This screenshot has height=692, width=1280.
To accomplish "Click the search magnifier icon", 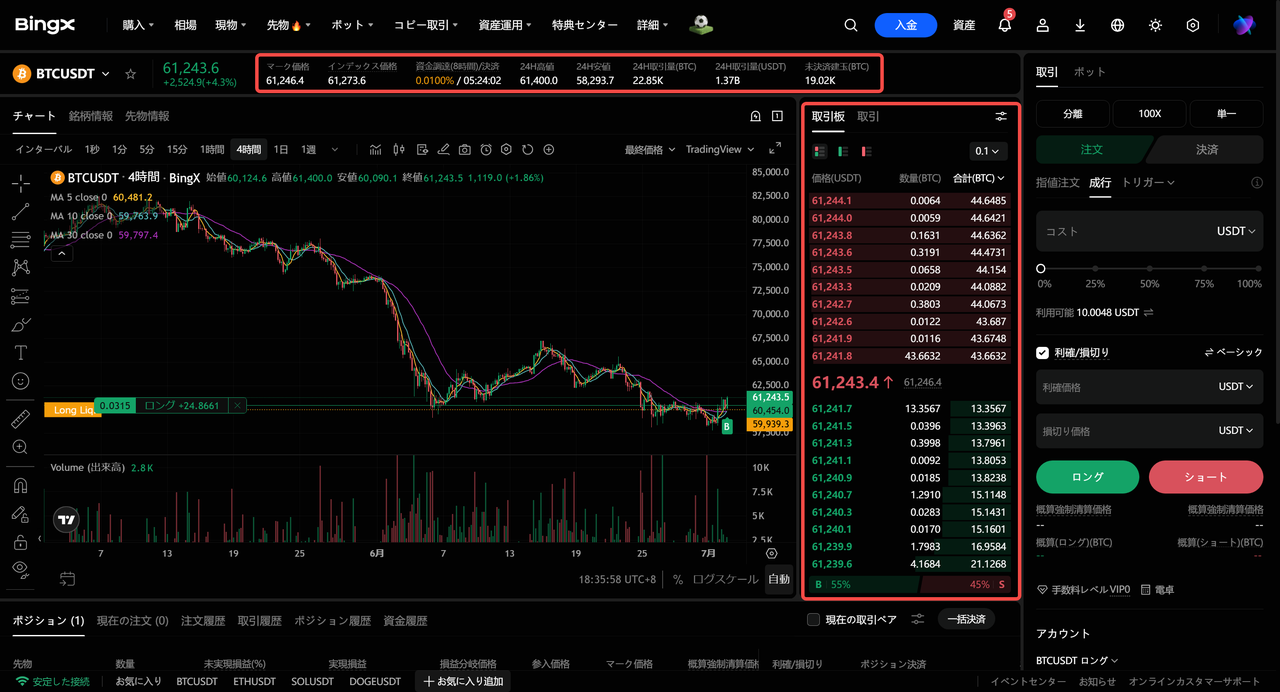I will coord(851,25).
